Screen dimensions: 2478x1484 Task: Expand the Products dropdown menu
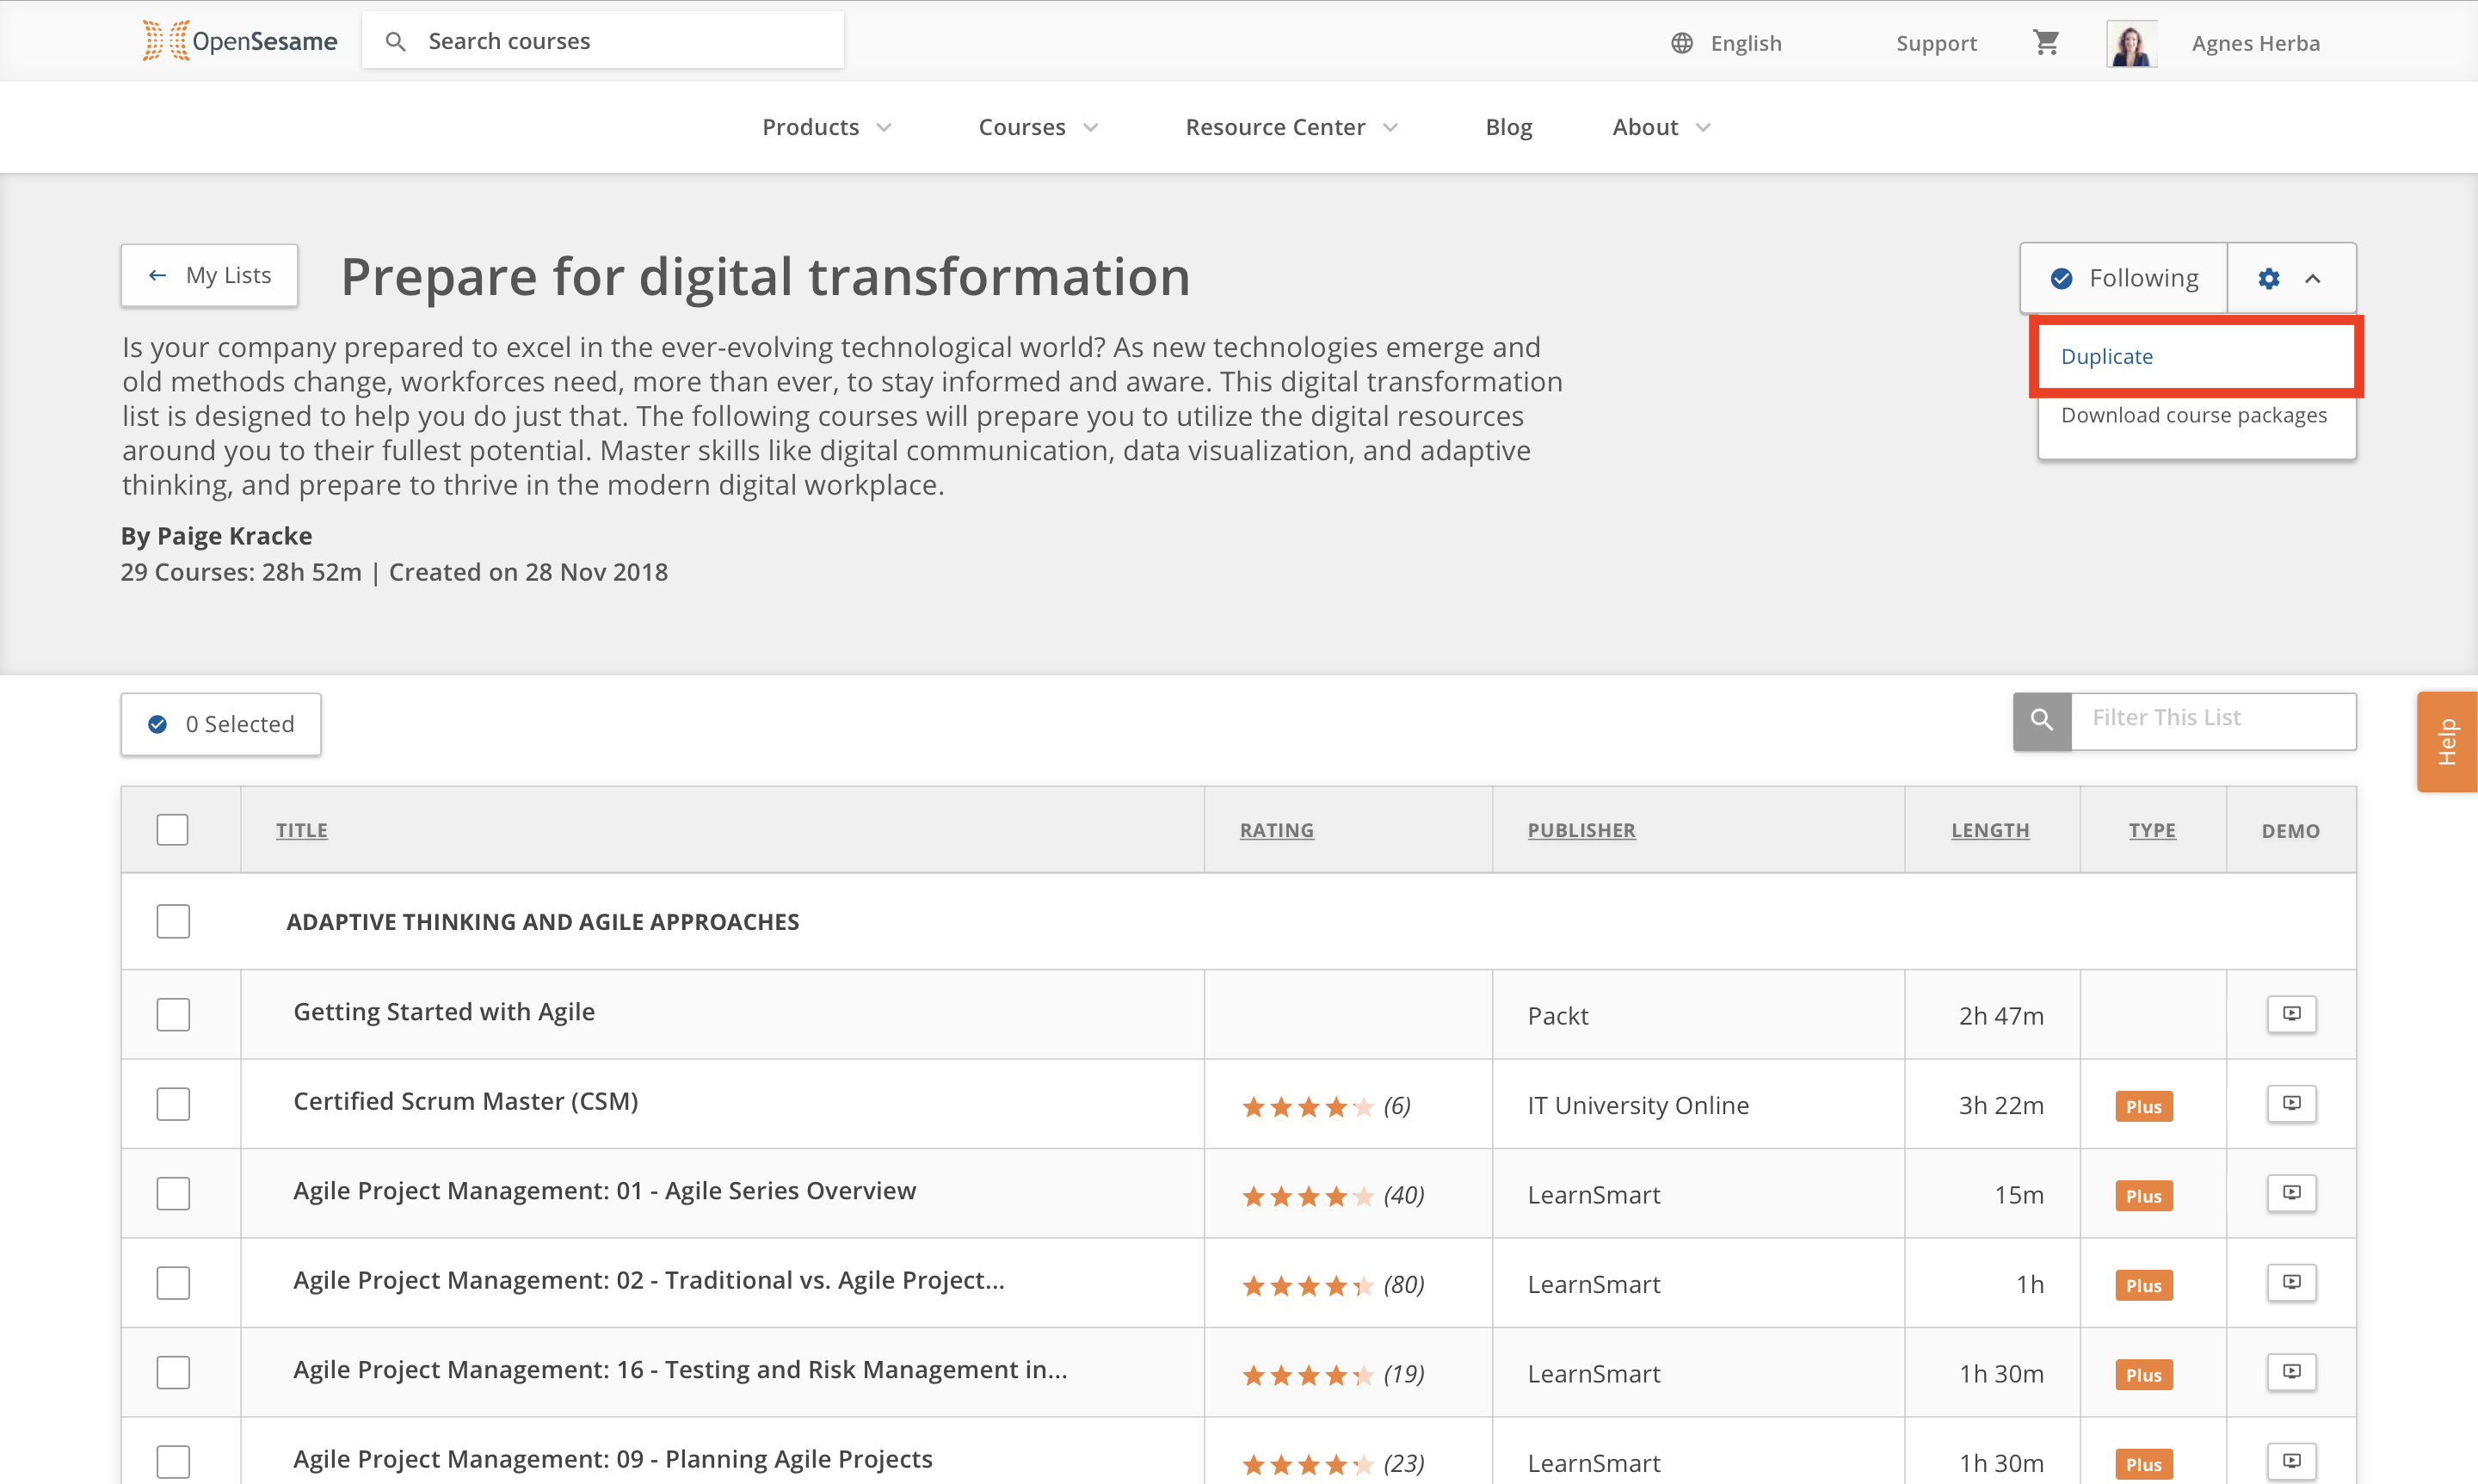tap(826, 127)
